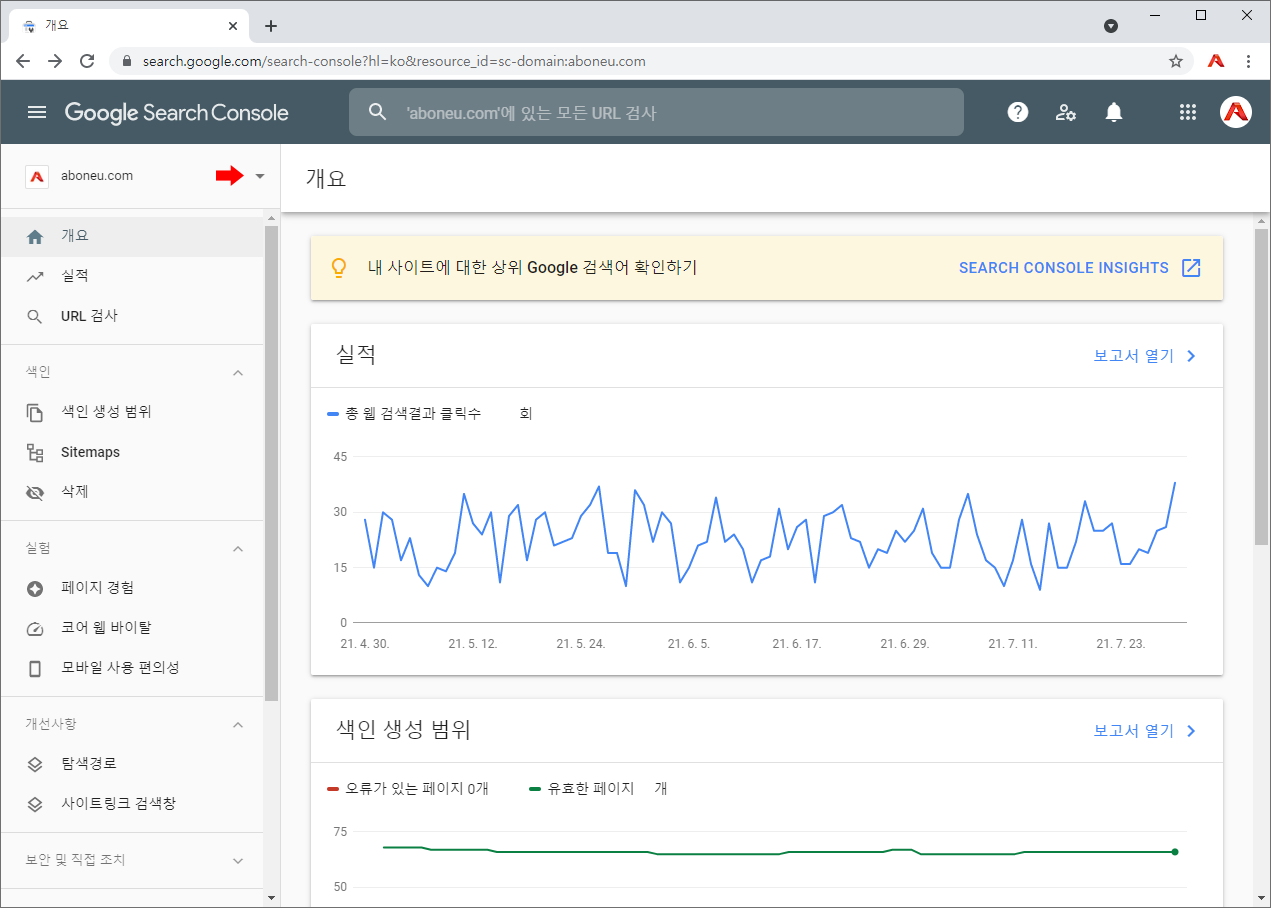Click the crossed-eye icon beside 삭제
This screenshot has width=1271, height=908.
point(35,492)
